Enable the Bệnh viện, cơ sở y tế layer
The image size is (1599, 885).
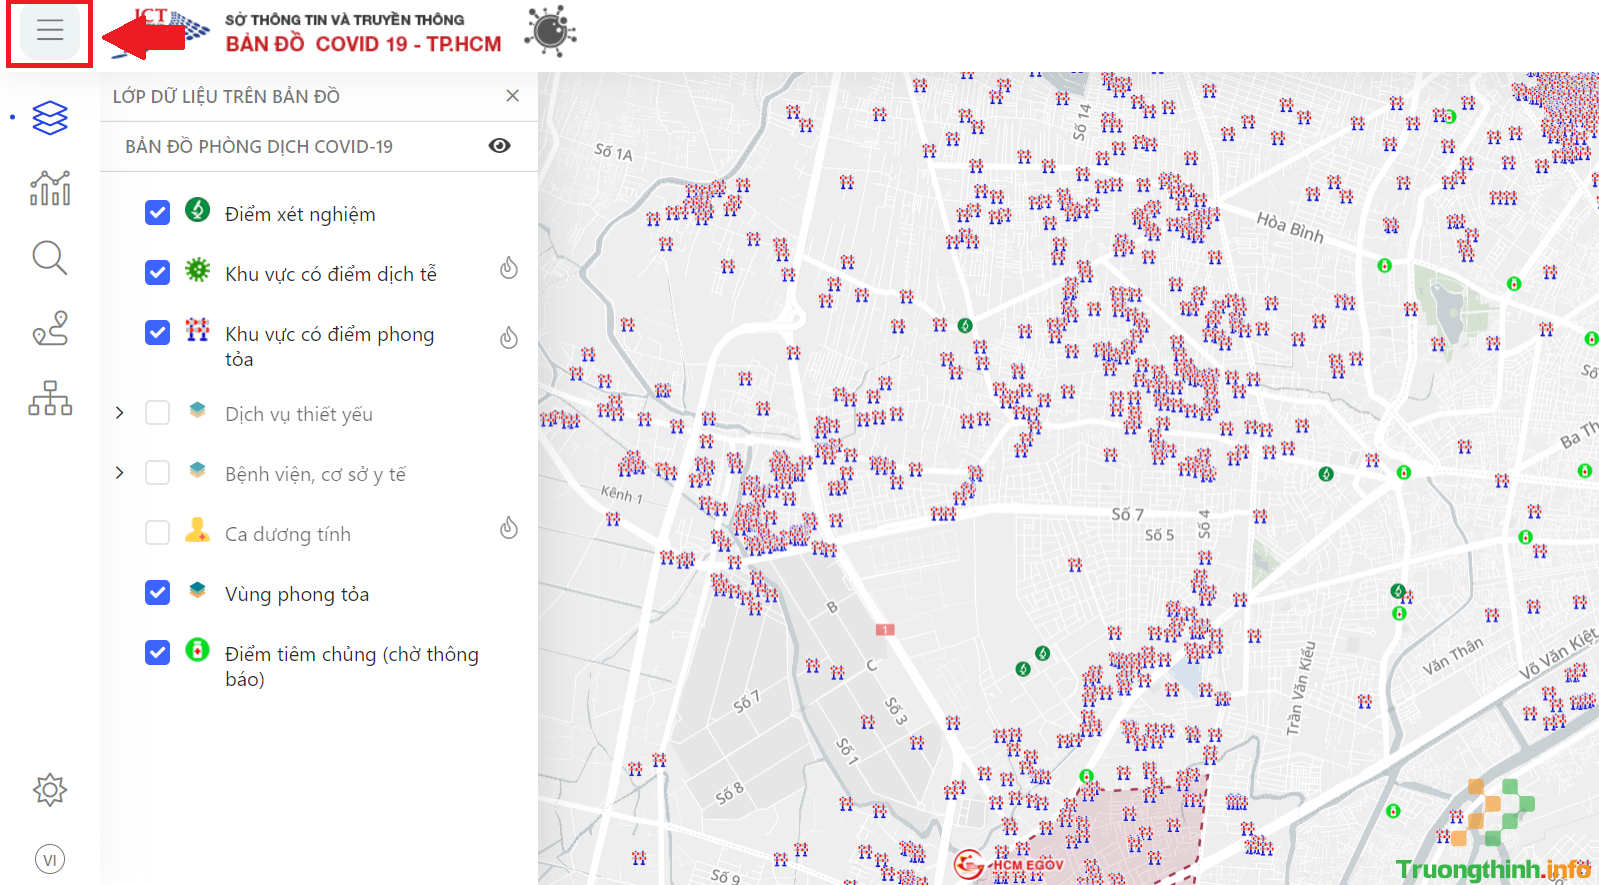[x=157, y=472]
